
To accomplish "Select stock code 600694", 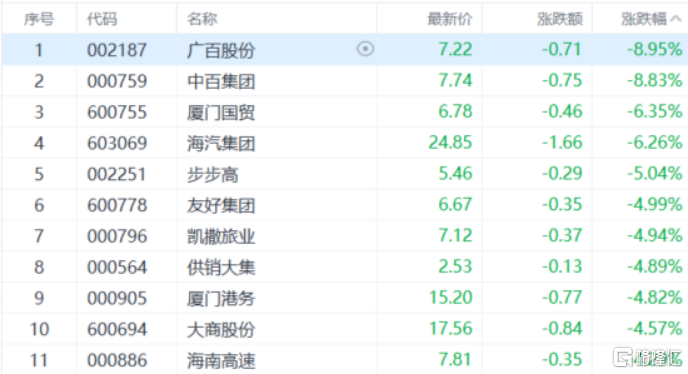I will point(117,330).
